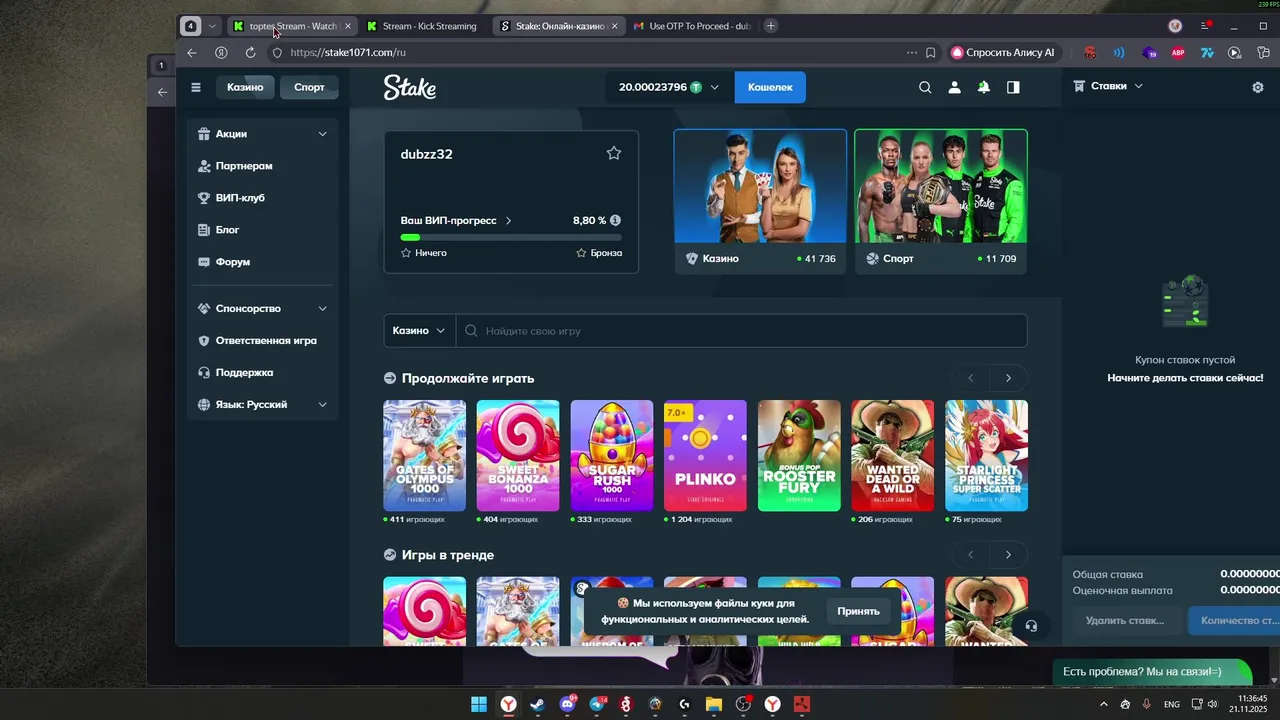The width and height of the screenshot is (1280, 720).
Task: Switch to the Спорт section tab
Action: [x=309, y=87]
